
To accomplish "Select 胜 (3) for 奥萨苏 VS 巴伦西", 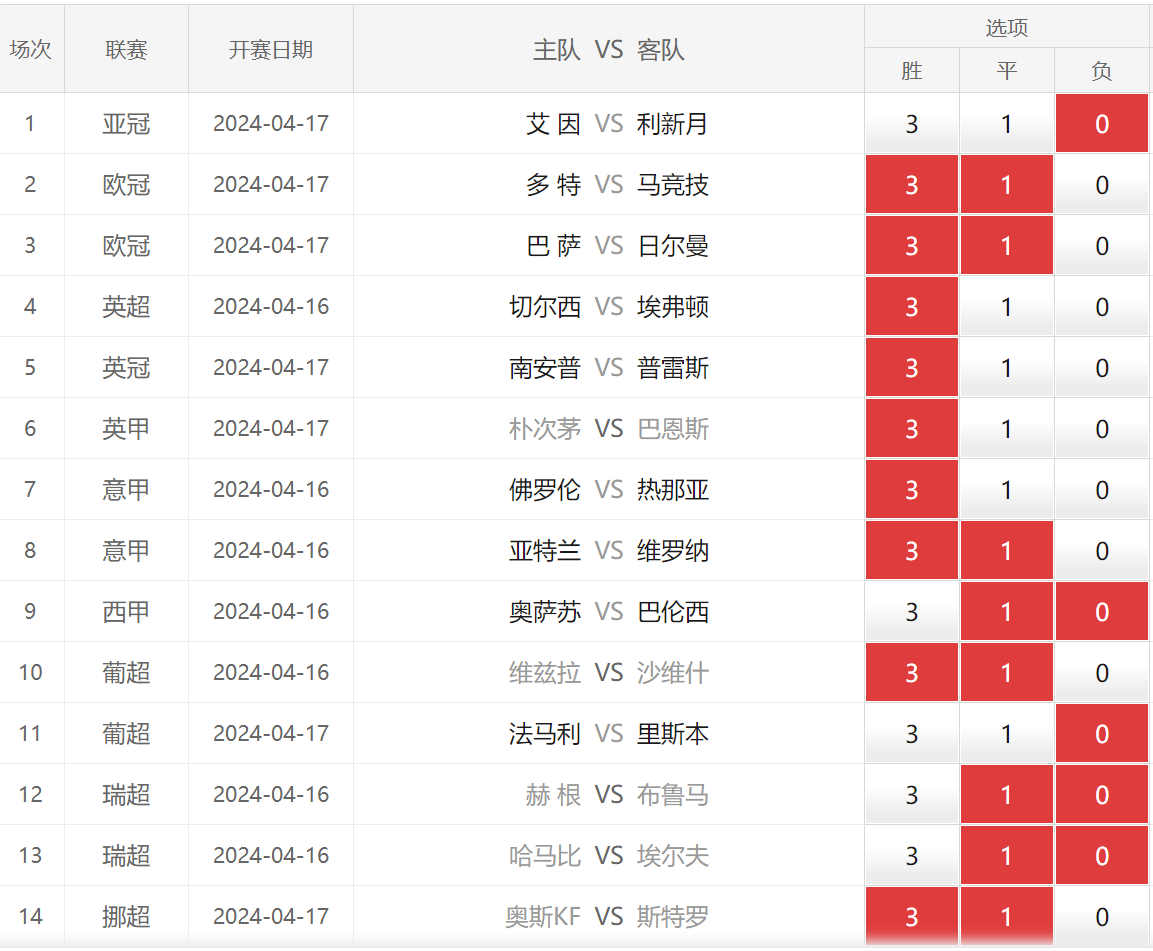I will [x=912, y=612].
